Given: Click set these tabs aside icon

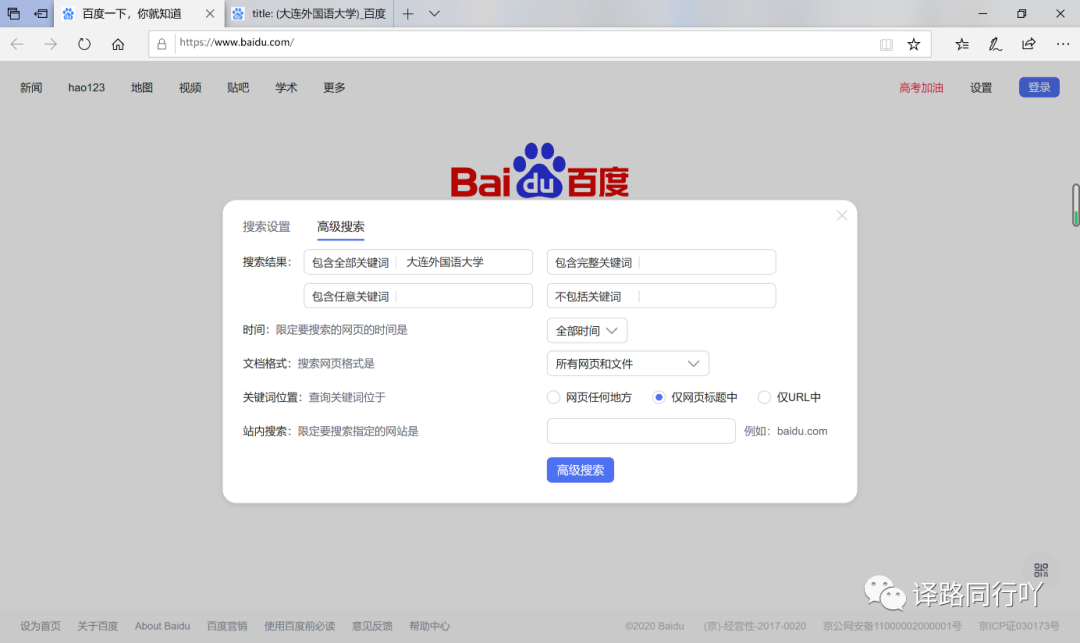Looking at the screenshot, I should pyautogui.click(x=41, y=13).
